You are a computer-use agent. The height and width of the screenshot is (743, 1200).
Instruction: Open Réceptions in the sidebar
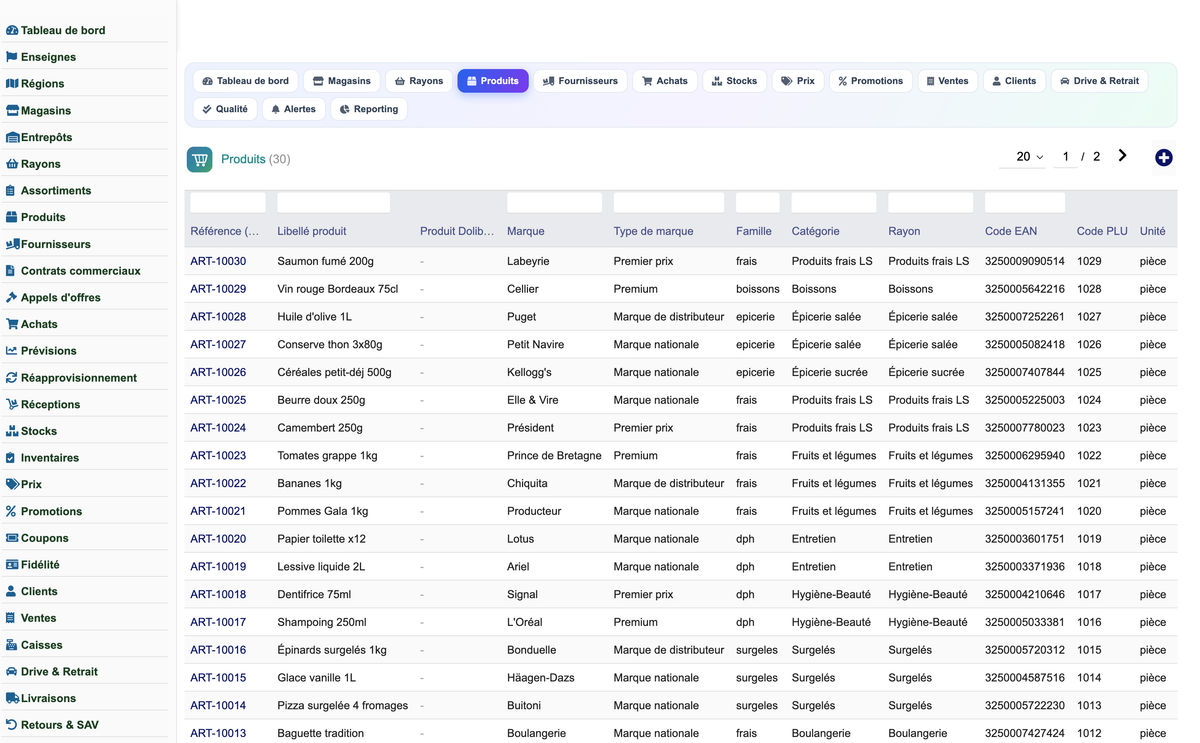click(x=43, y=404)
